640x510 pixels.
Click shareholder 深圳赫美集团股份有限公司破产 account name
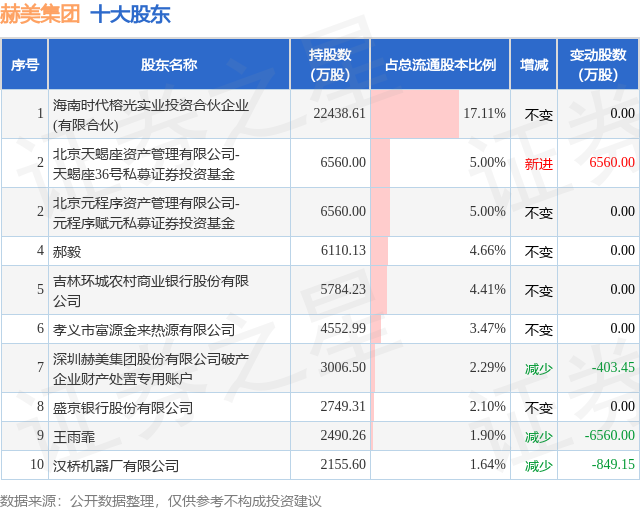[151, 369]
